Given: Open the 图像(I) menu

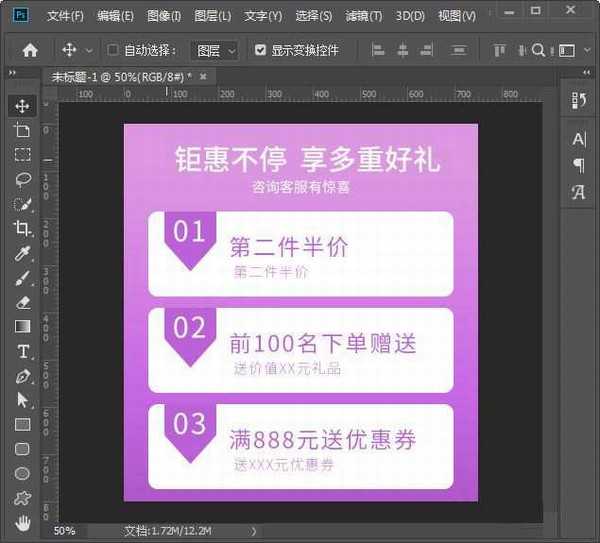Looking at the screenshot, I should tap(164, 16).
